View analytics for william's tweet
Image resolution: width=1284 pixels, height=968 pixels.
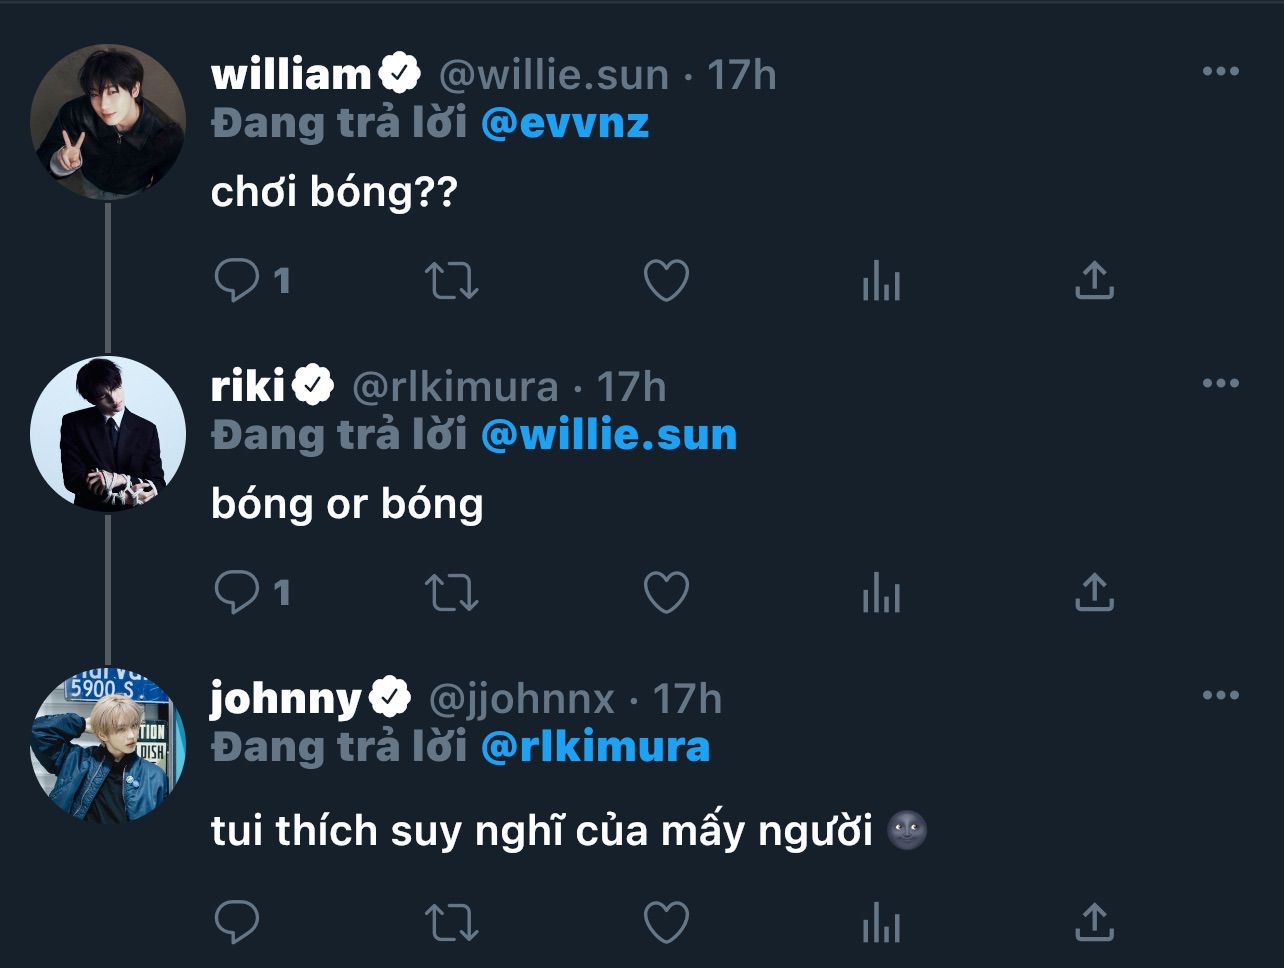pyautogui.click(x=881, y=283)
